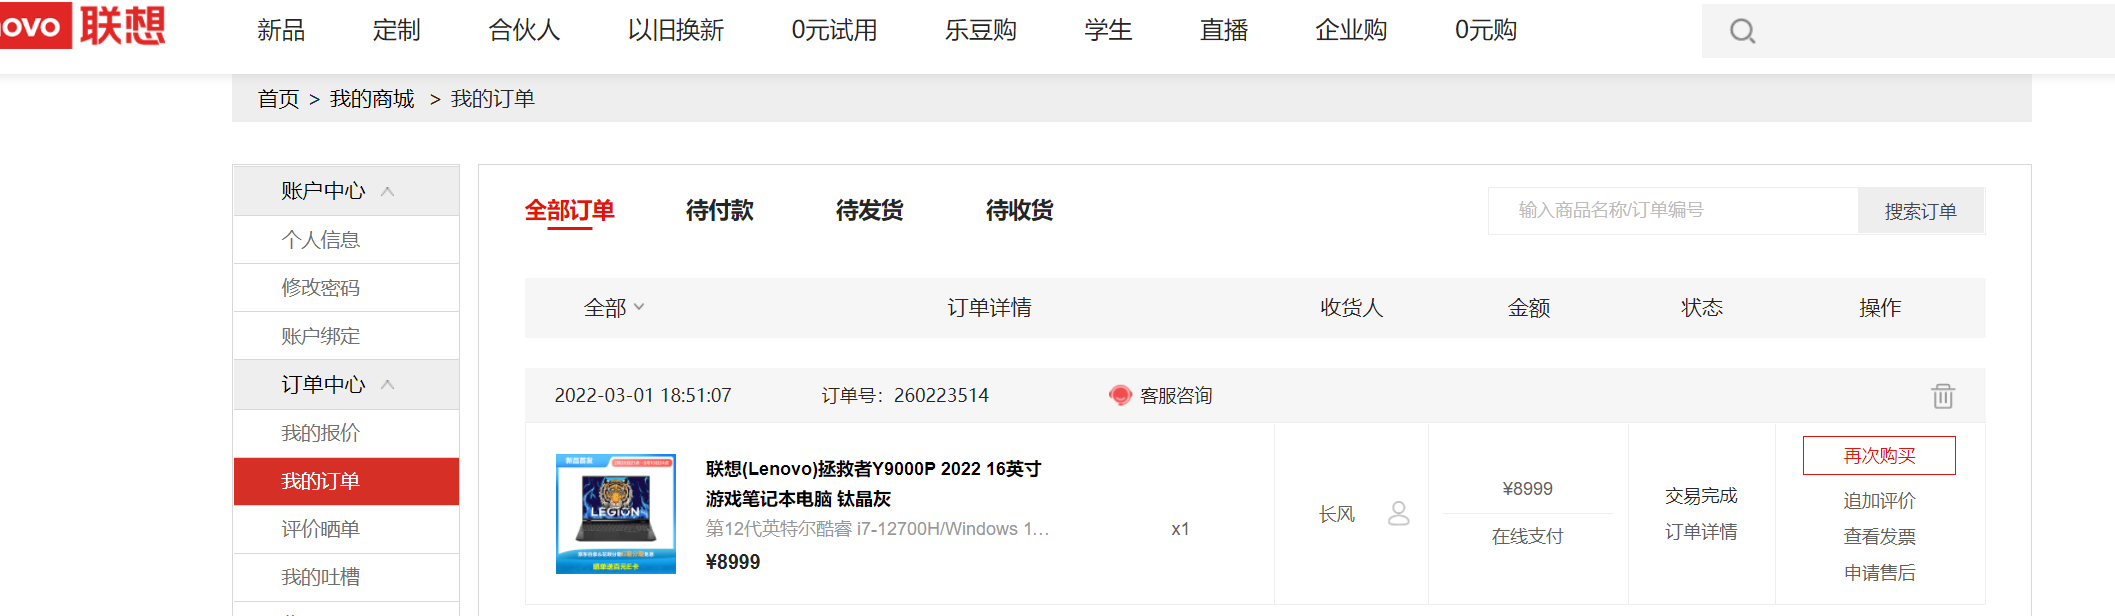The width and height of the screenshot is (2115, 616).
Task: Select the 全部订单 tab
Action: click(x=570, y=211)
